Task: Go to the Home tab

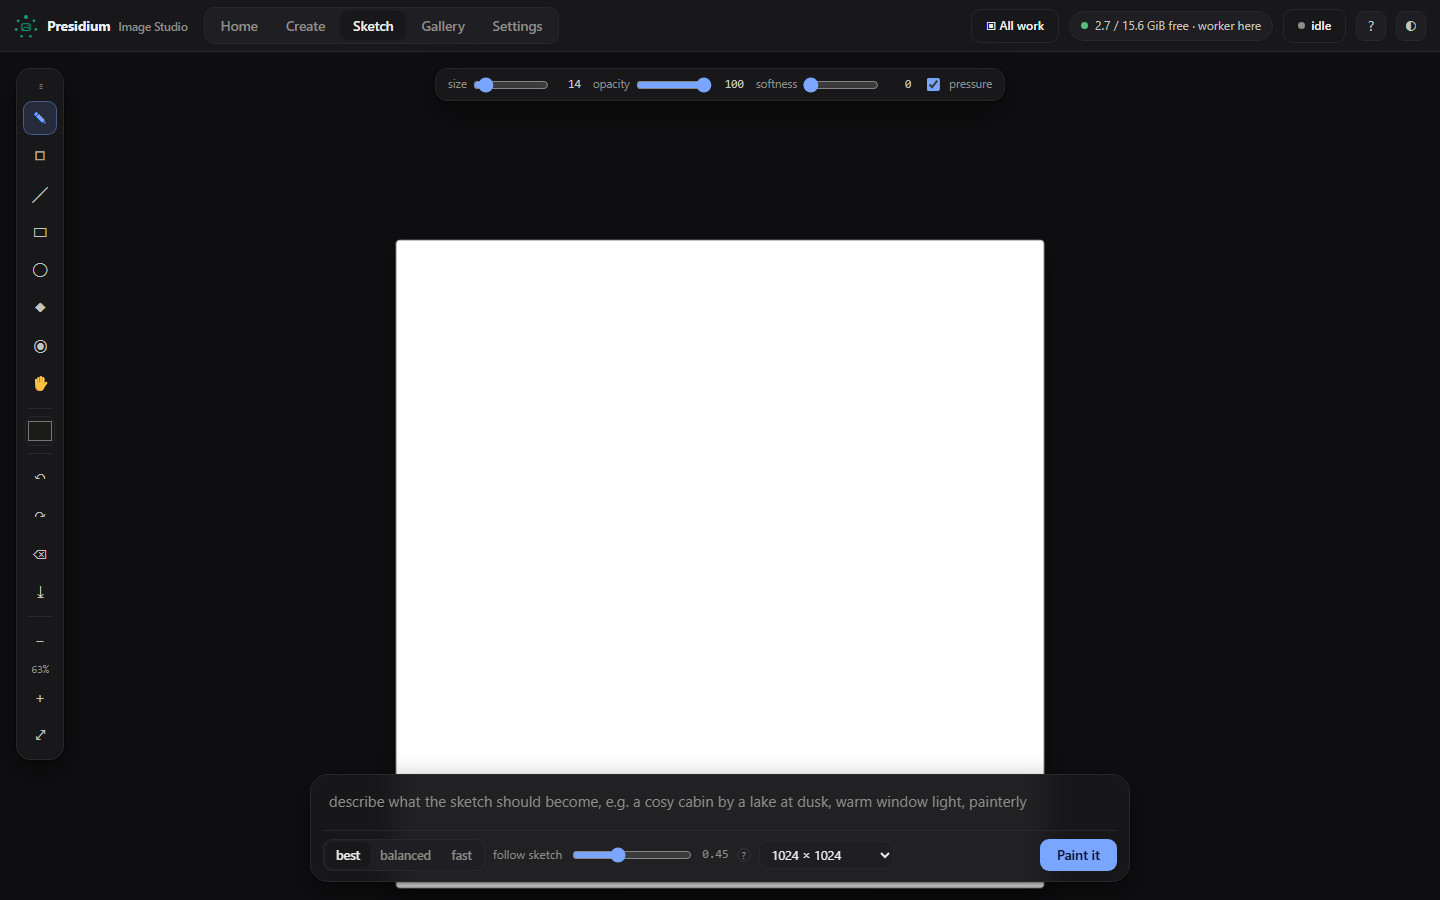Action: click(x=239, y=26)
